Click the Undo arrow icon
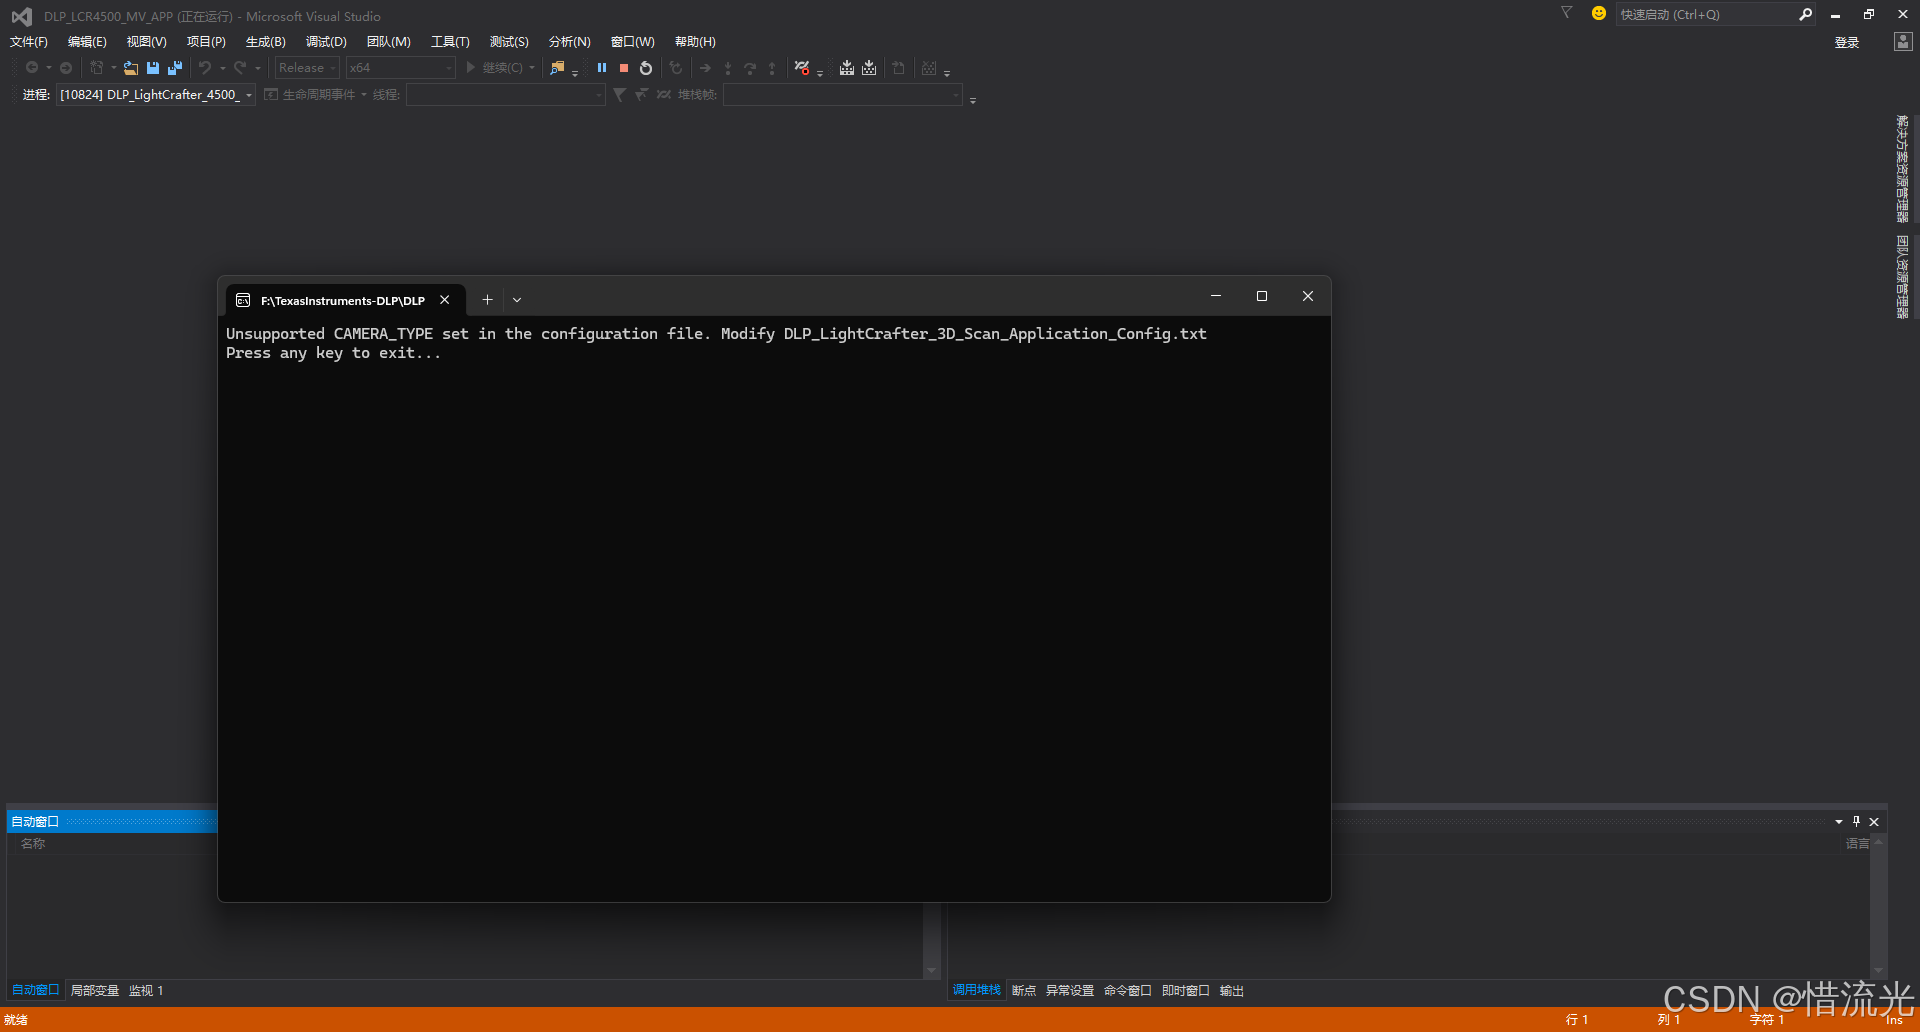The height and width of the screenshot is (1032, 1920). 205,68
